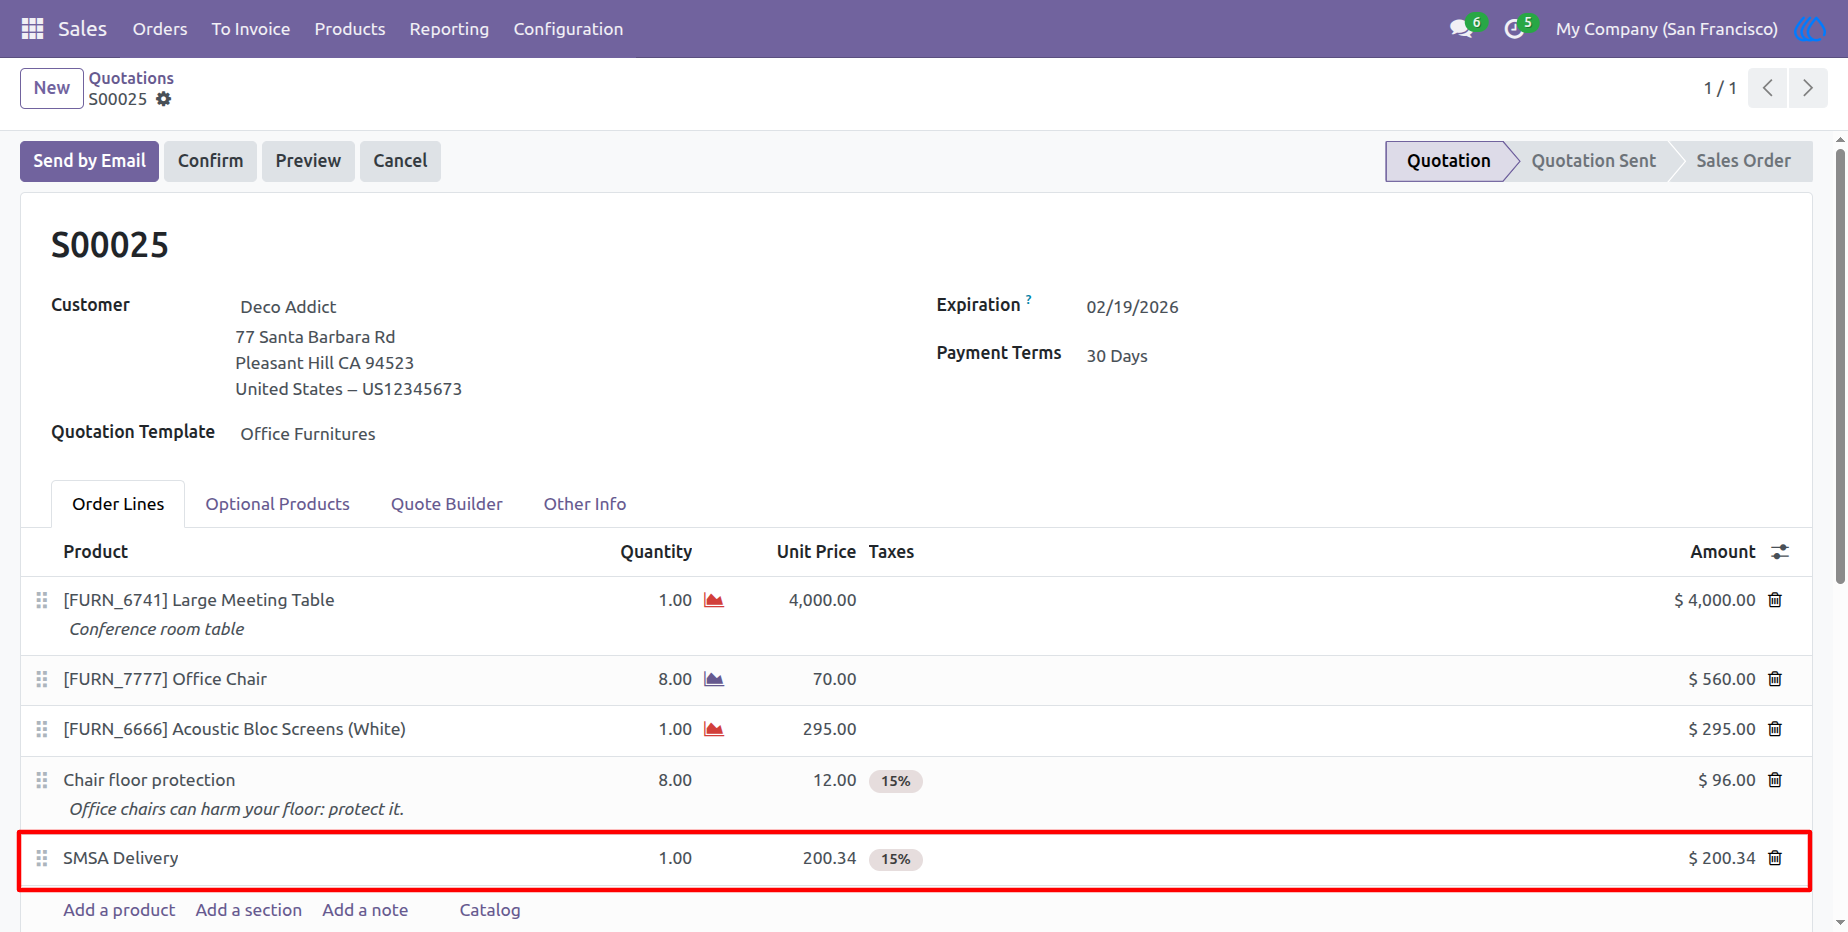Delete the SMSA Delivery line
Viewport: 1848px width, 932px height.
tap(1775, 858)
